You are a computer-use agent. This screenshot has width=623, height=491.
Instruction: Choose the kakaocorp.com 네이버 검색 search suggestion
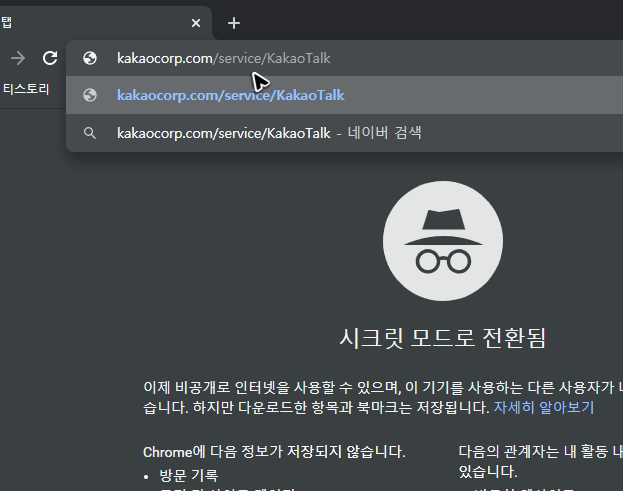(344, 133)
